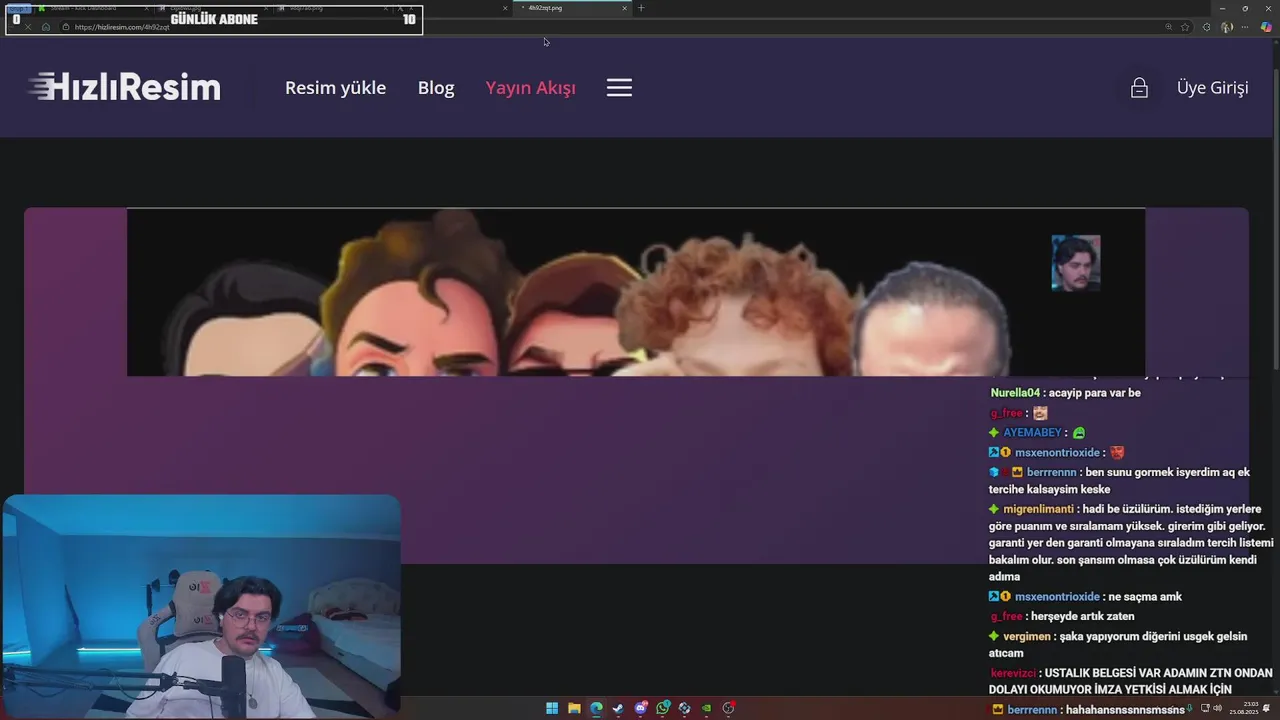The height and width of the screenshot is (720, 1280).
Task: Open NVIDIA app from taskbar
Action: (706, 708)
